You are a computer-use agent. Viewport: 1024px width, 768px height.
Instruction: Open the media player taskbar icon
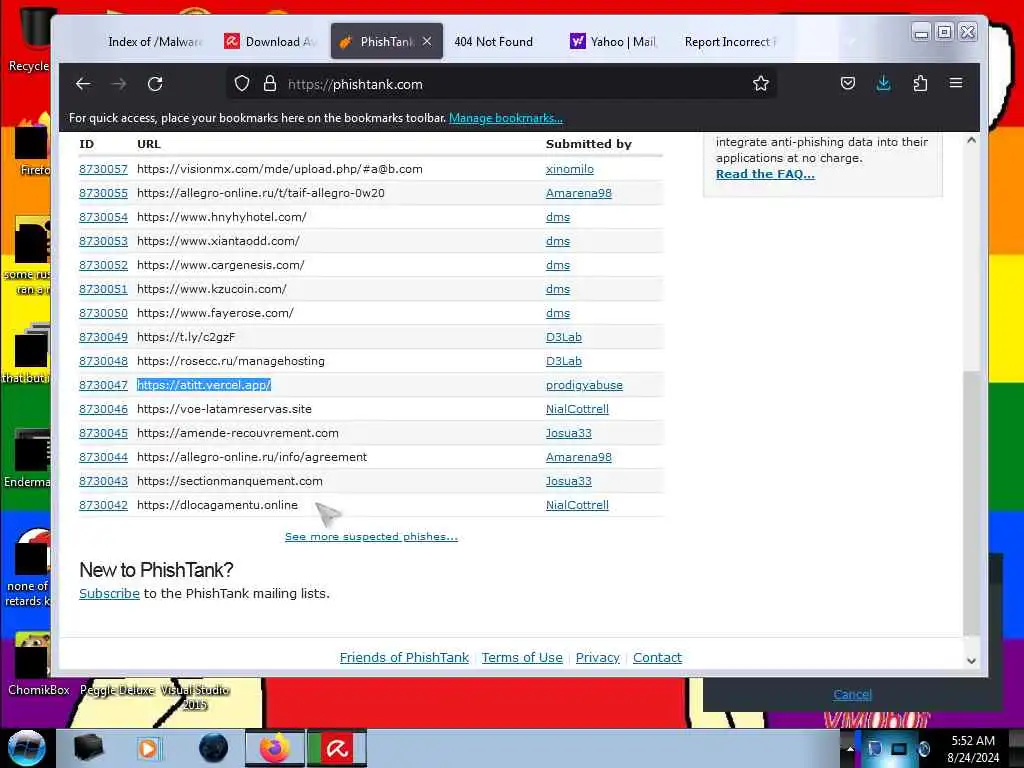(x=148, y=748)
